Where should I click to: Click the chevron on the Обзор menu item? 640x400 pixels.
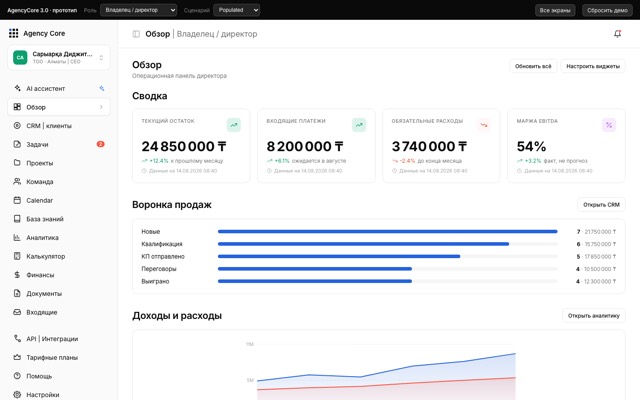tap(101, 107)
